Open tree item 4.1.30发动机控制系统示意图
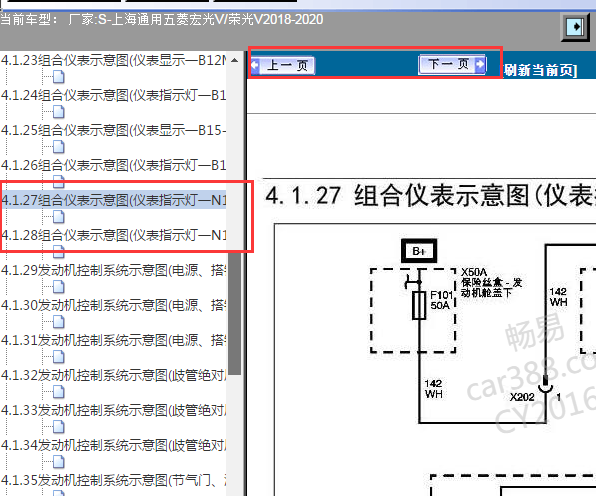This screenshot has height=496, width=596. pyautogui.click(x=113, y=305)
